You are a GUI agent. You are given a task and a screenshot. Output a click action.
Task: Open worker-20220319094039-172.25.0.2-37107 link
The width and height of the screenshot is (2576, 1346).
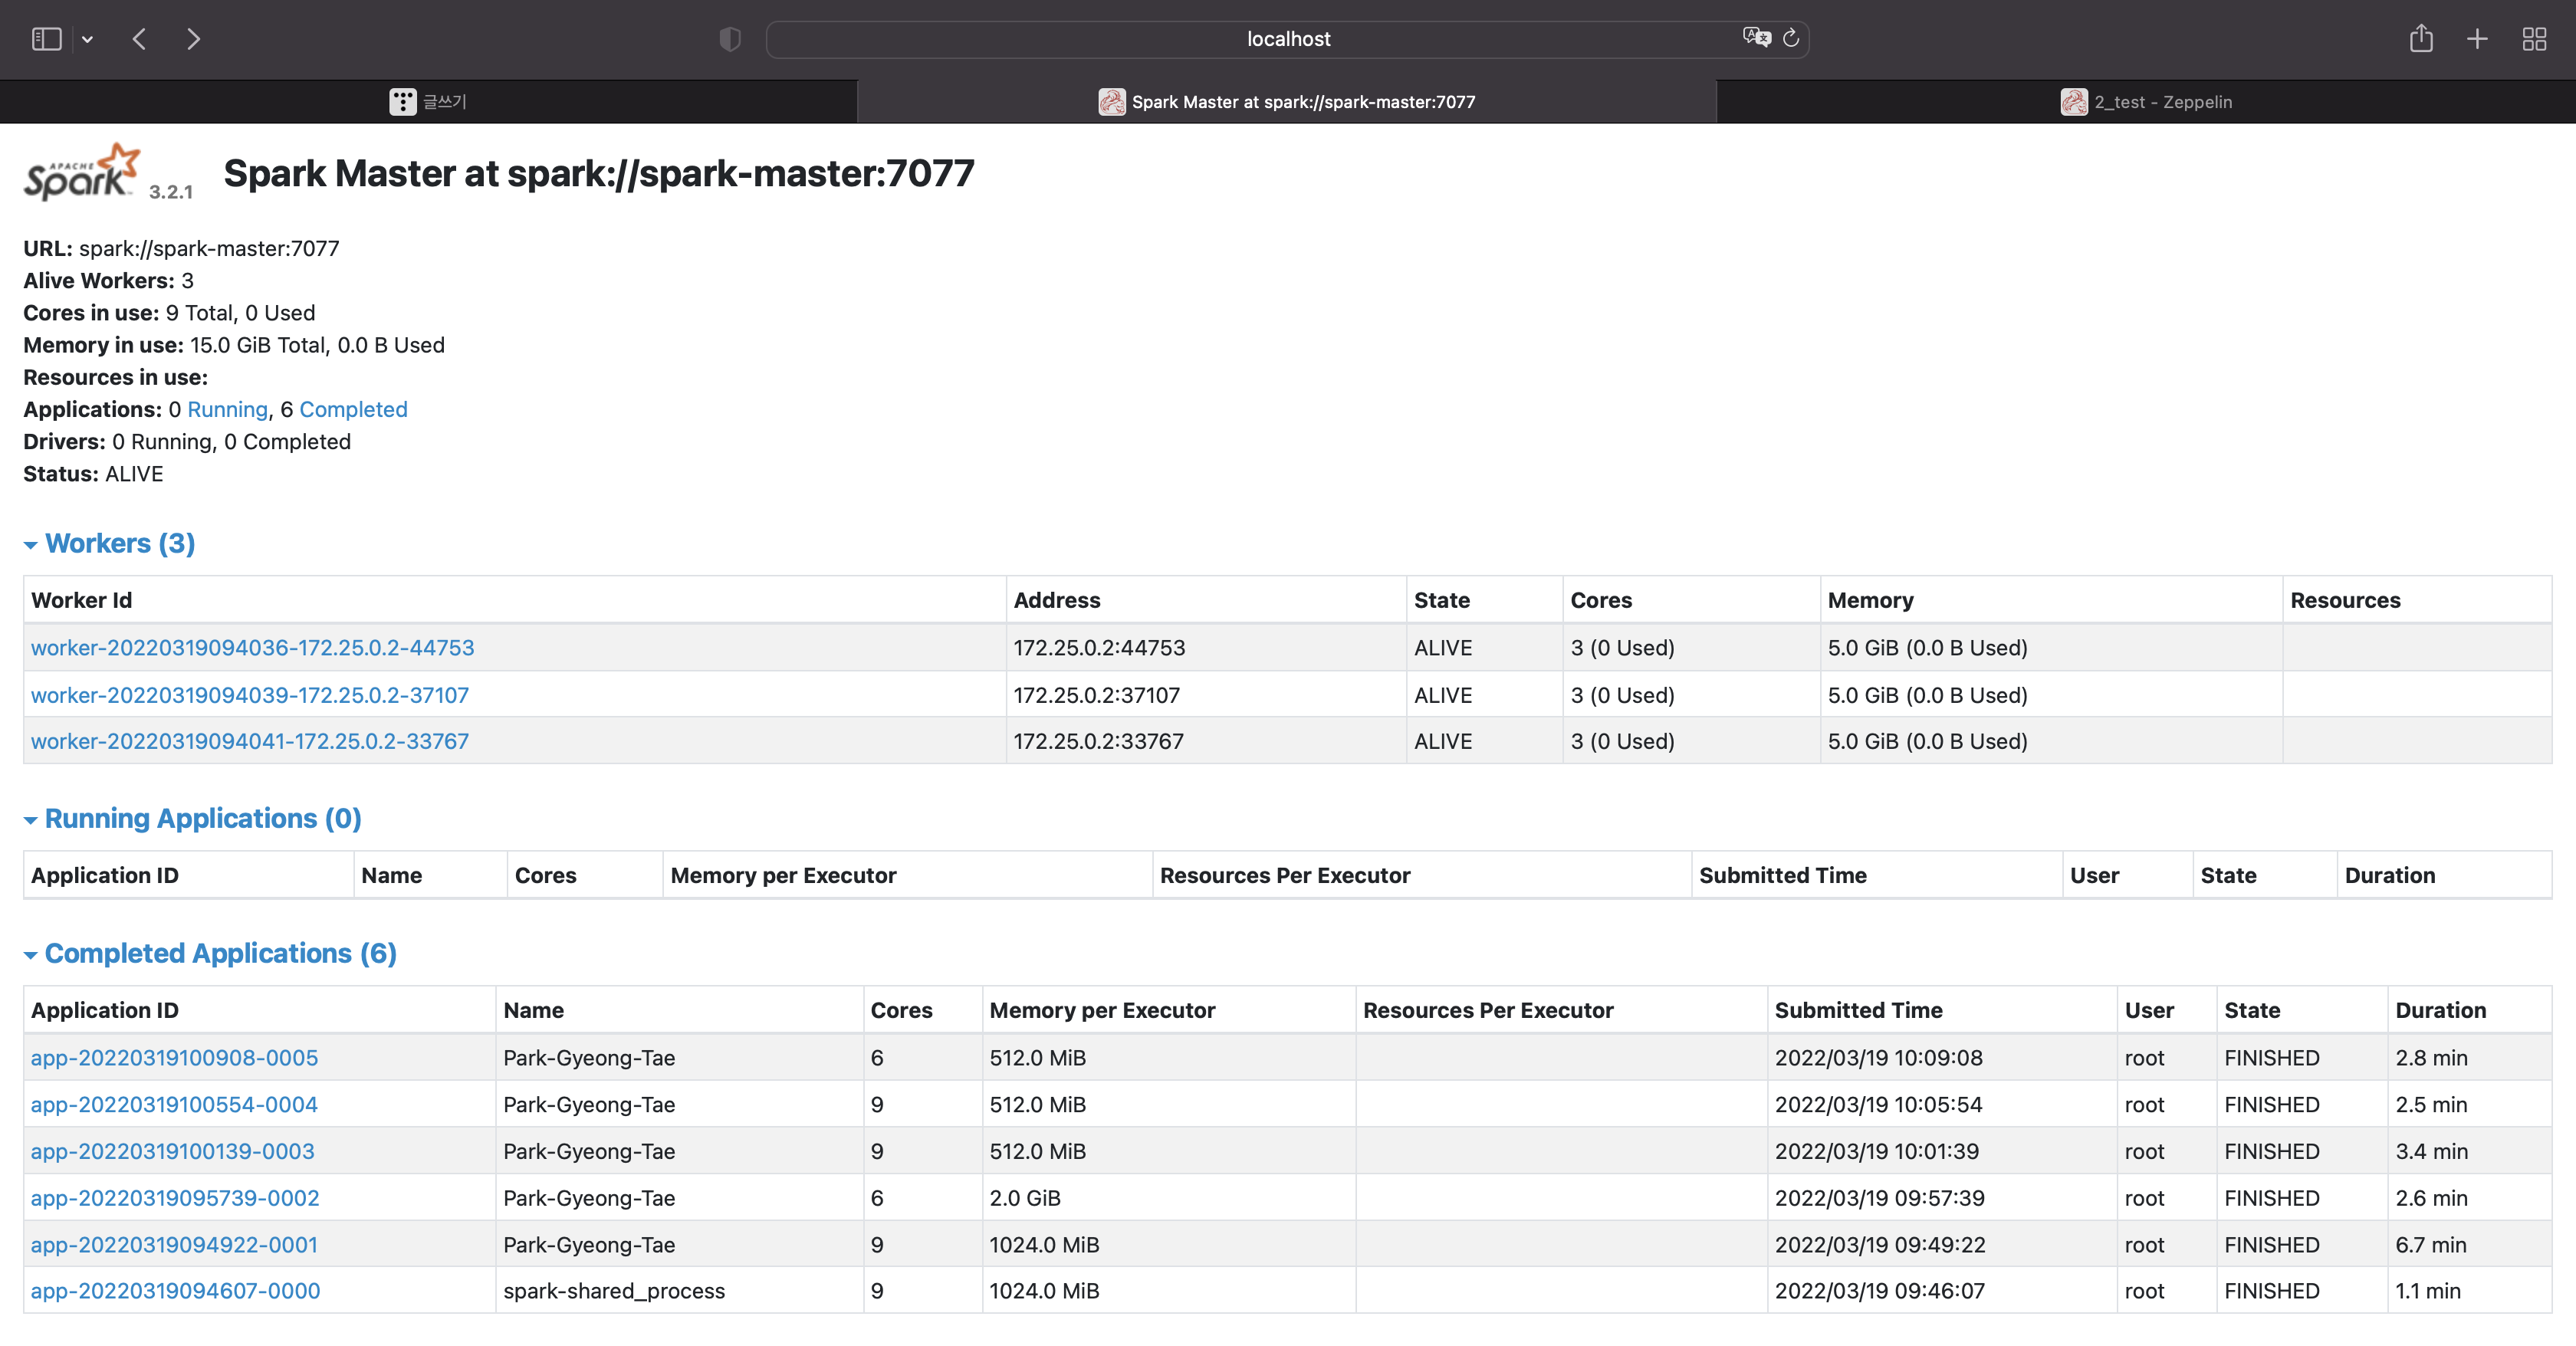250,694
